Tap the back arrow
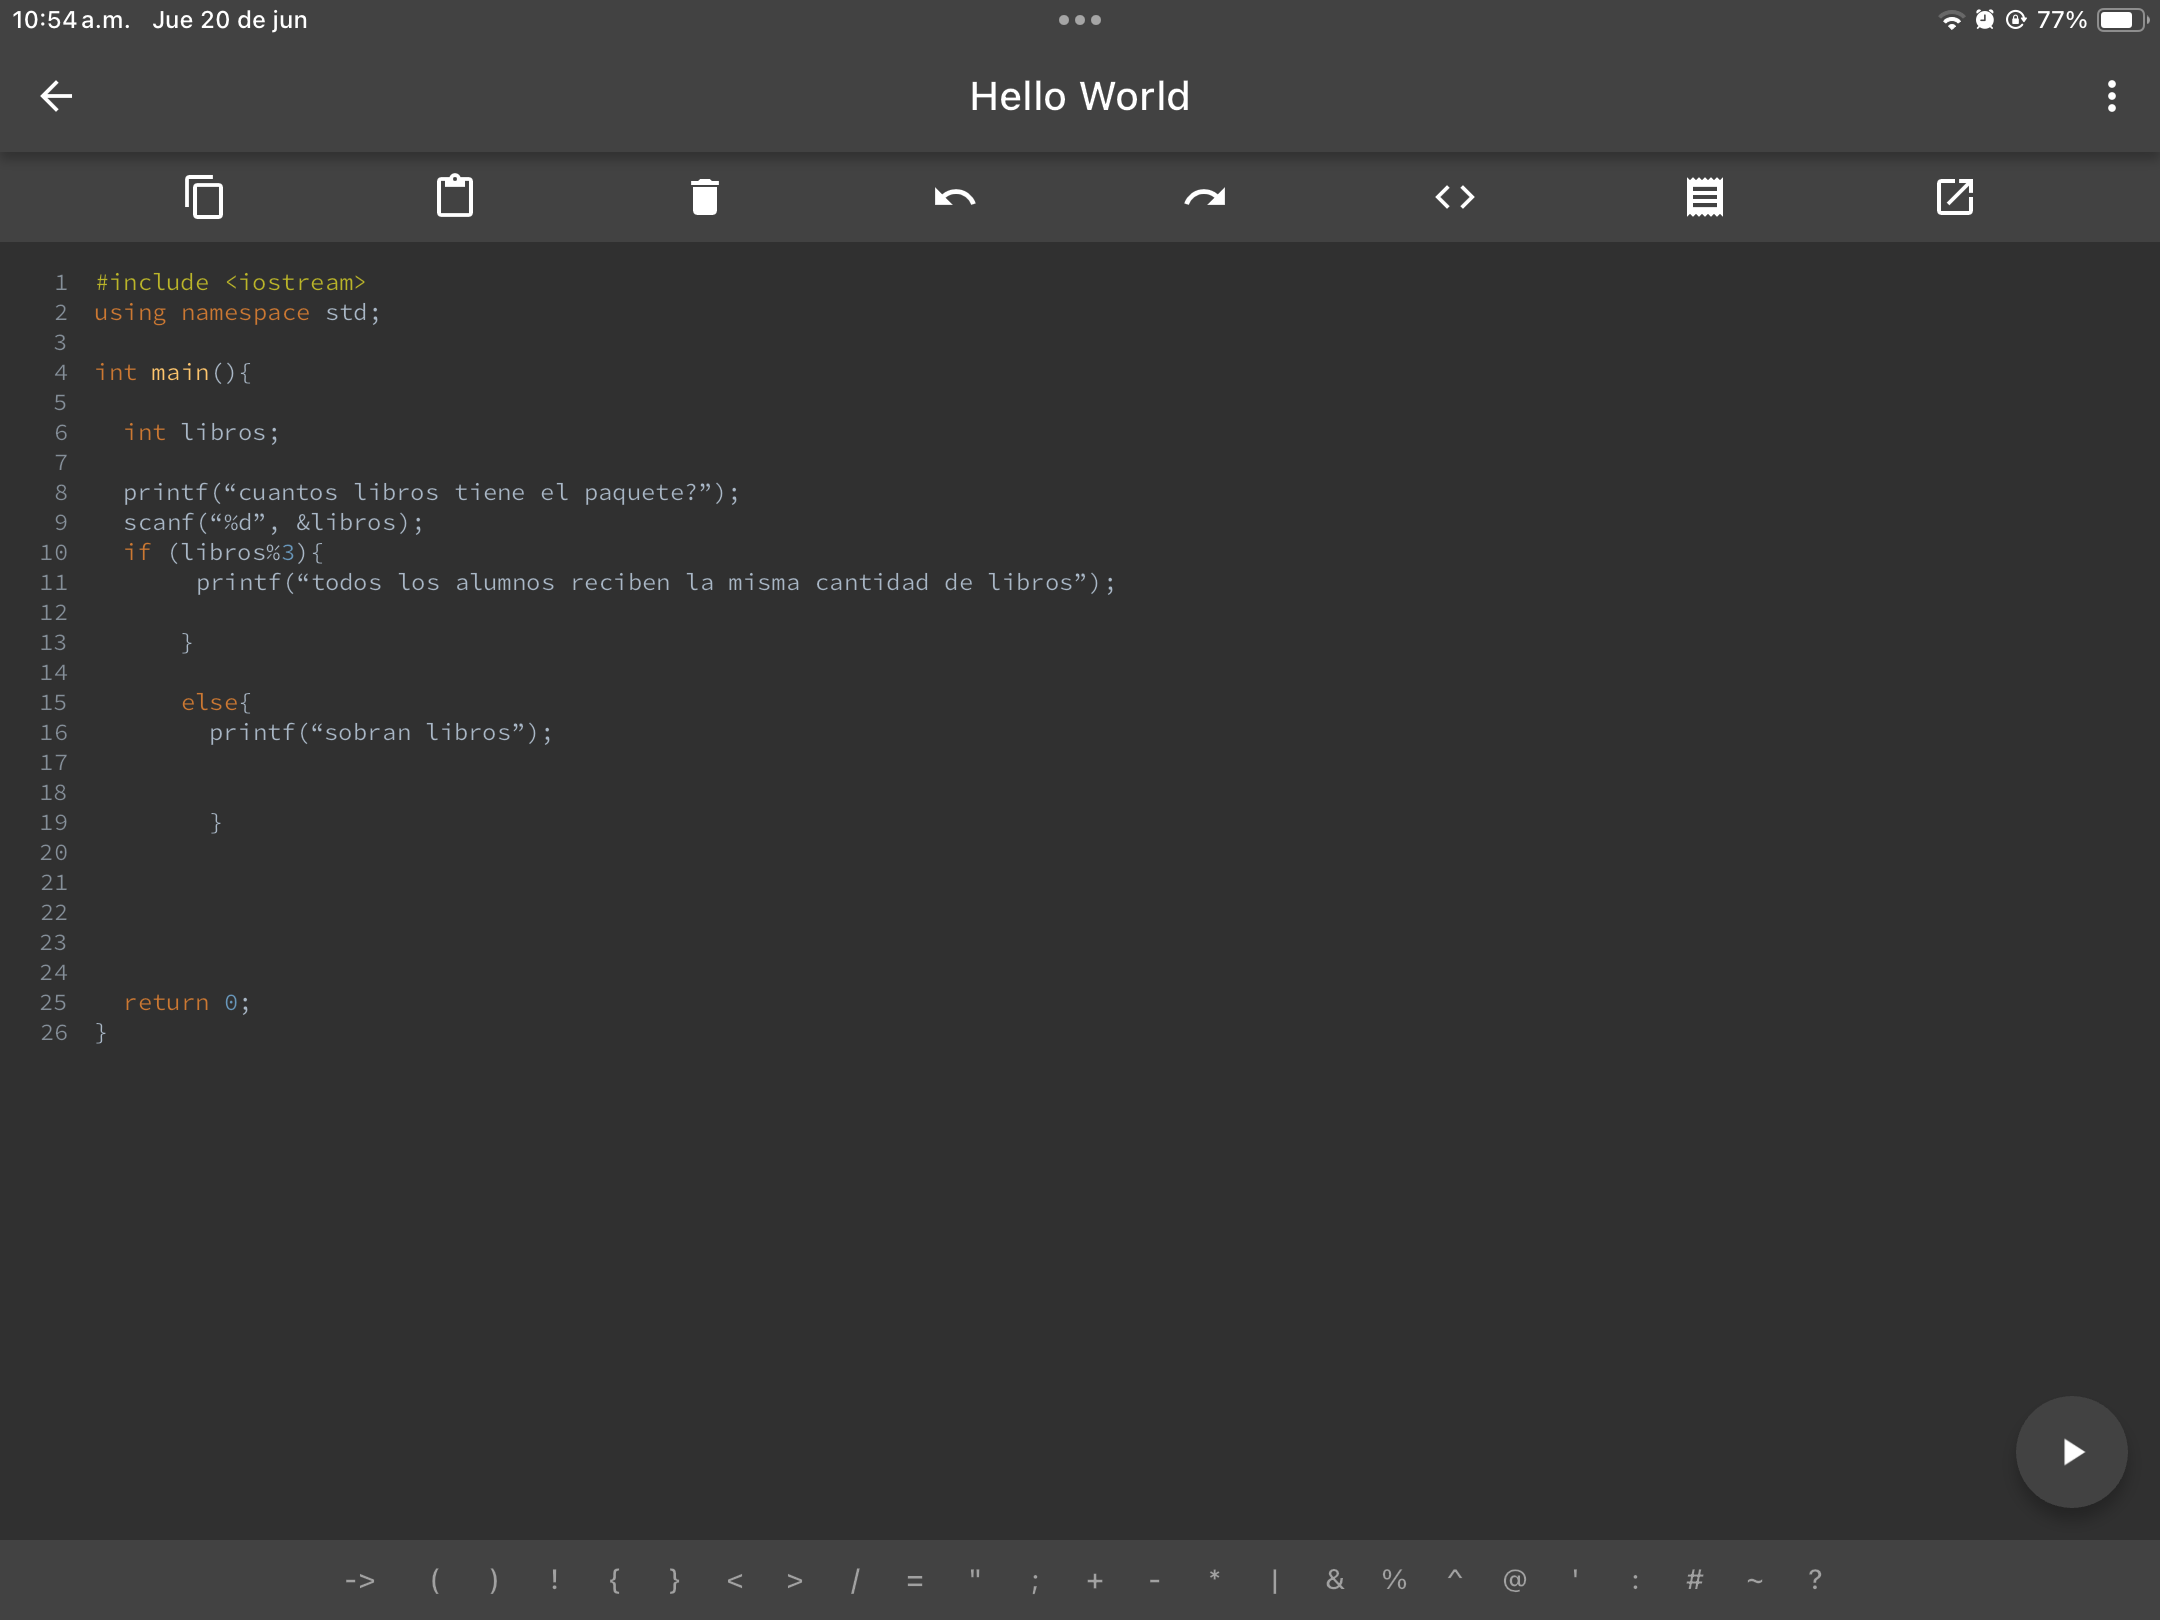2160x1620 pixels. tap(56, 96)
